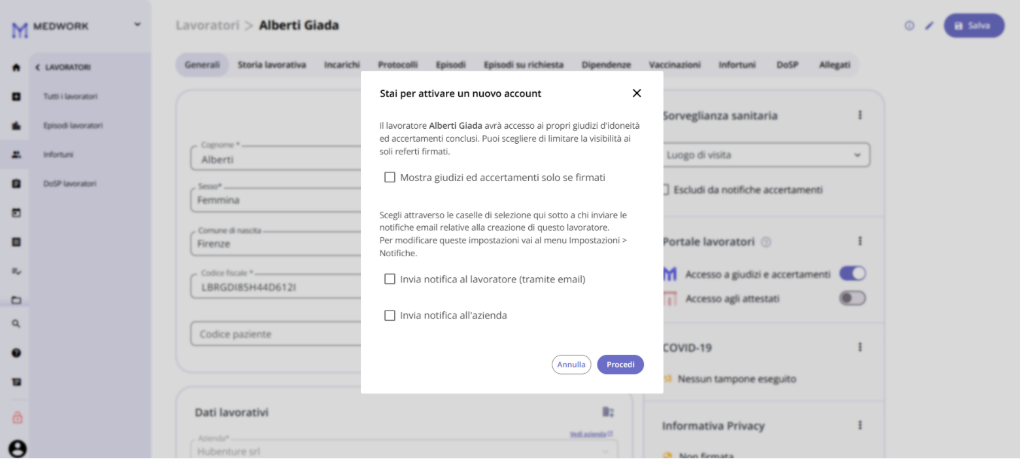Open the user profile avatar icon
The width and height of the screenshot is (1020, 459).
18,449
